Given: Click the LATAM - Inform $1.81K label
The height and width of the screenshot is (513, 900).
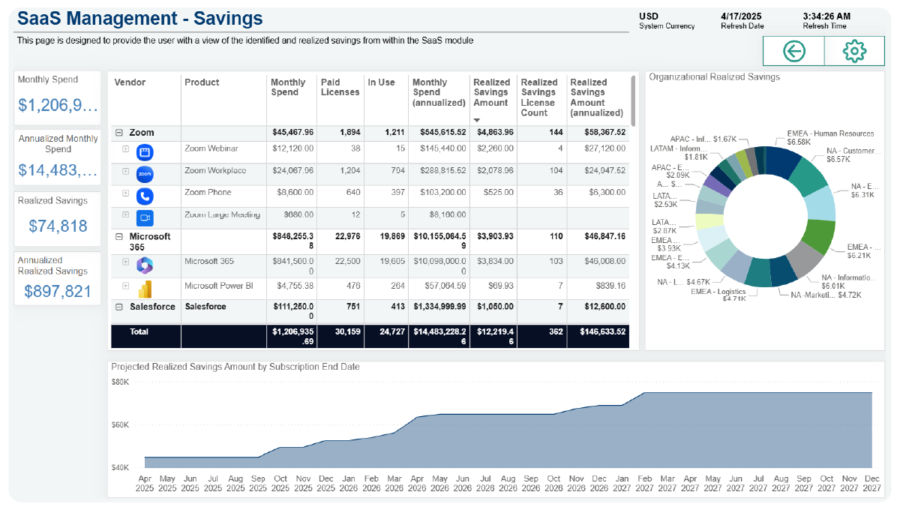Looking at the screenshot, I should [678, 153].
